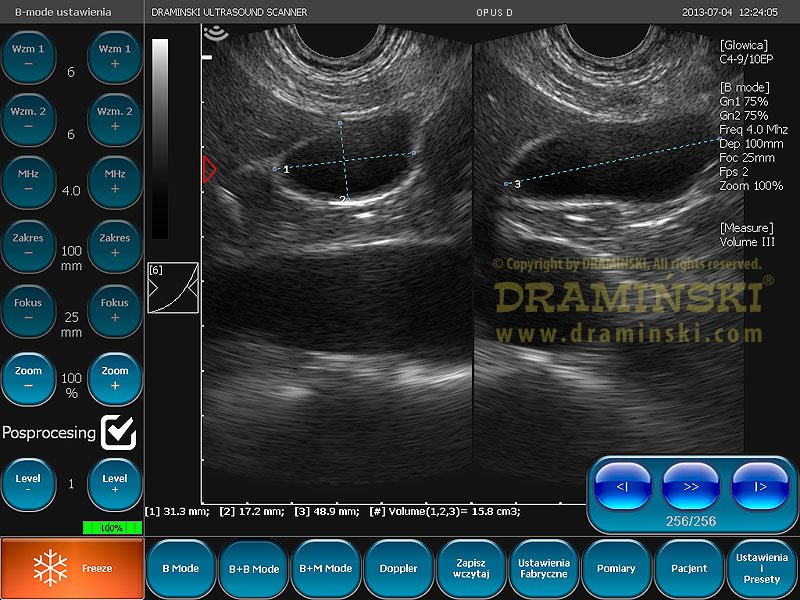Decrease Wzm. 2 gain
800x600 pixels.
point(28,119)
